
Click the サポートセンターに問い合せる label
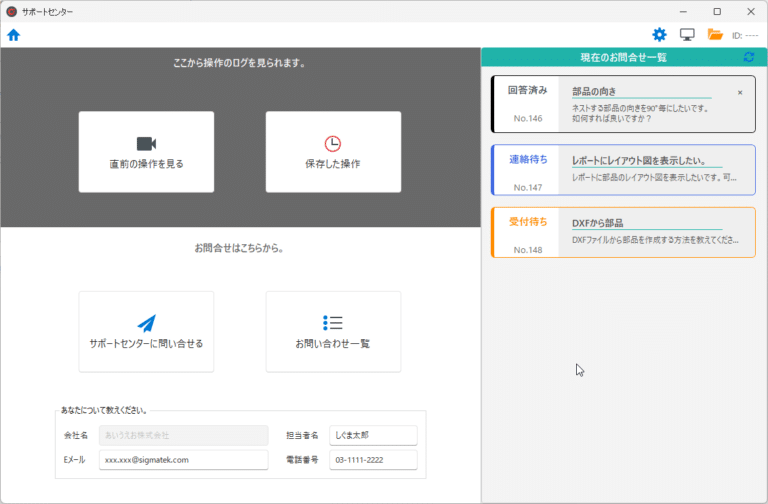click(x=146, y=344)
